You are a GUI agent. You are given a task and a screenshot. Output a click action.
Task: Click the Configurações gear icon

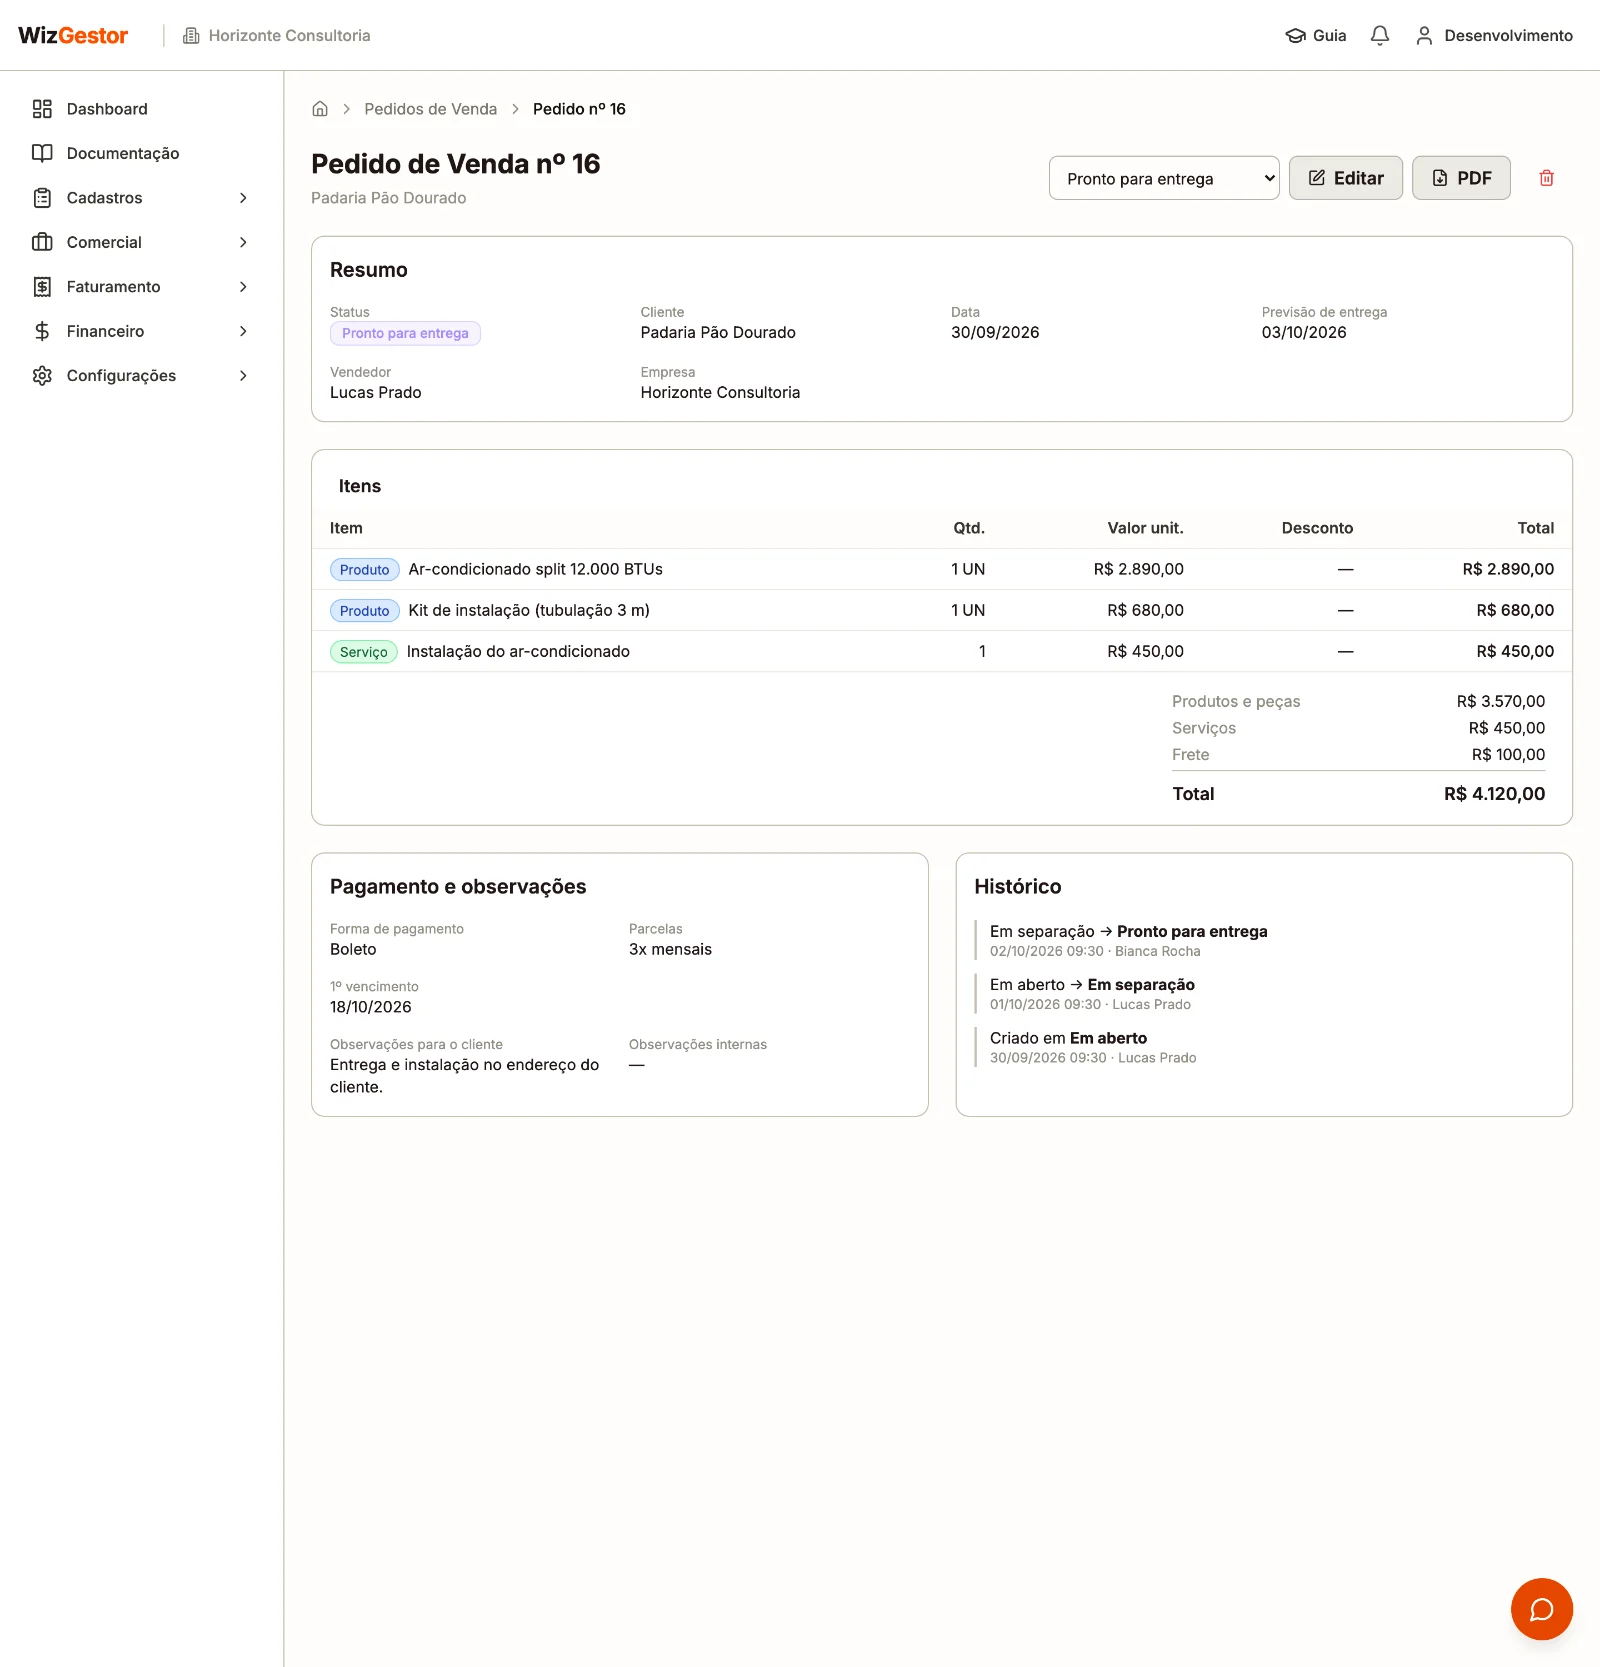[42, 376]
